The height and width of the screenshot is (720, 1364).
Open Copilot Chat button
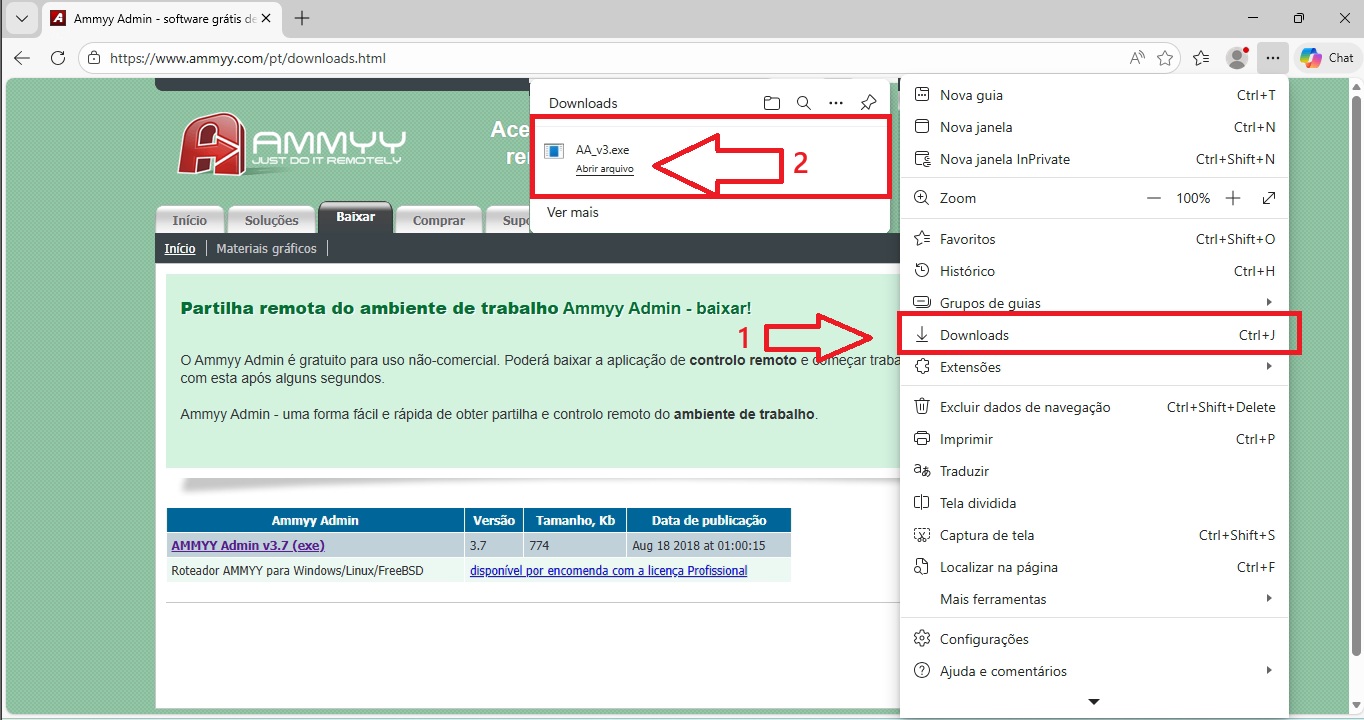point(1326,58)
